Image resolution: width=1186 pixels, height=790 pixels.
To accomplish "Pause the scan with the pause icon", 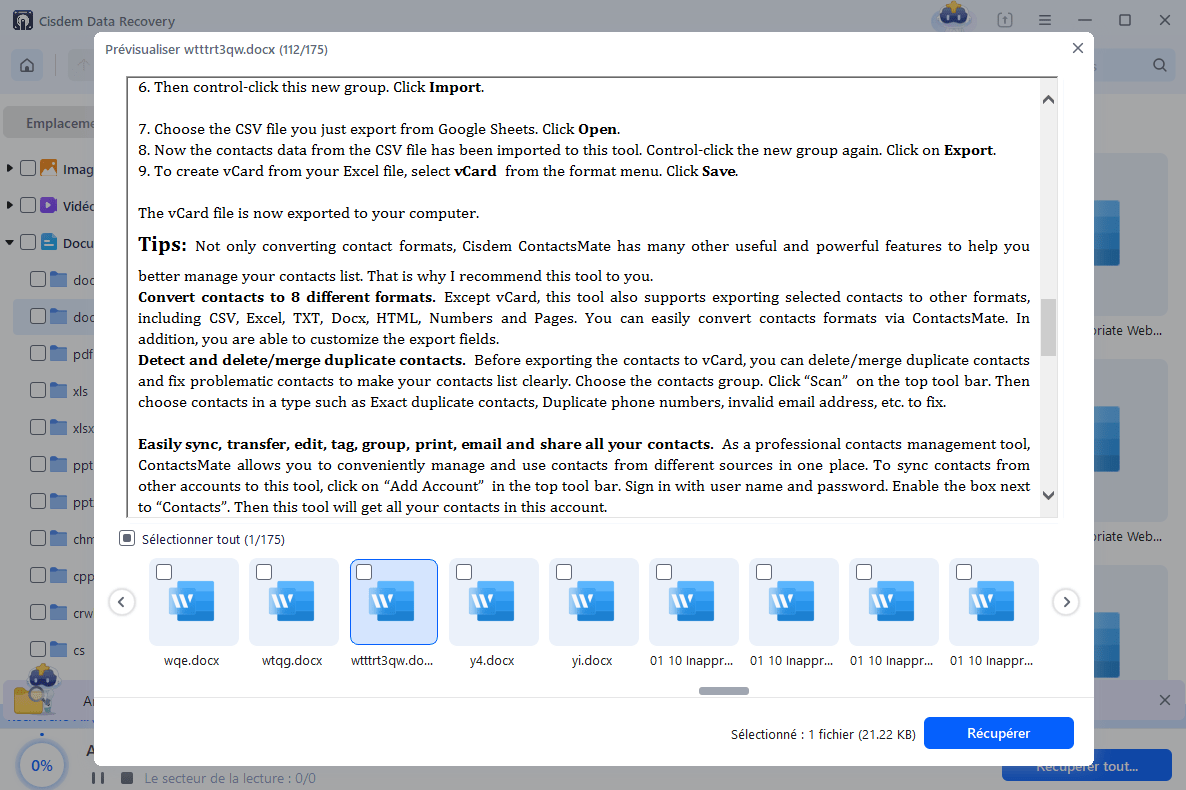I will click(98, 778).
